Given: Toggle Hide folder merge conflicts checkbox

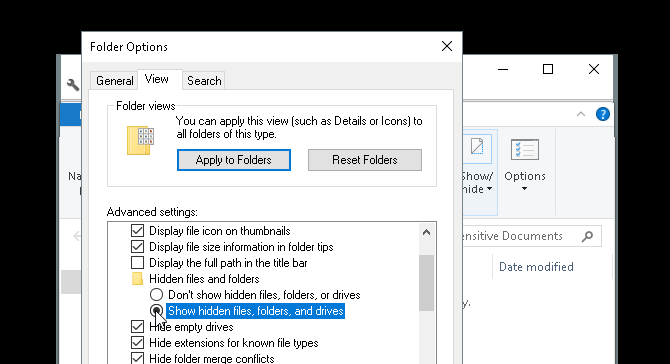Looking at the screenshot, I should (137, 358).
